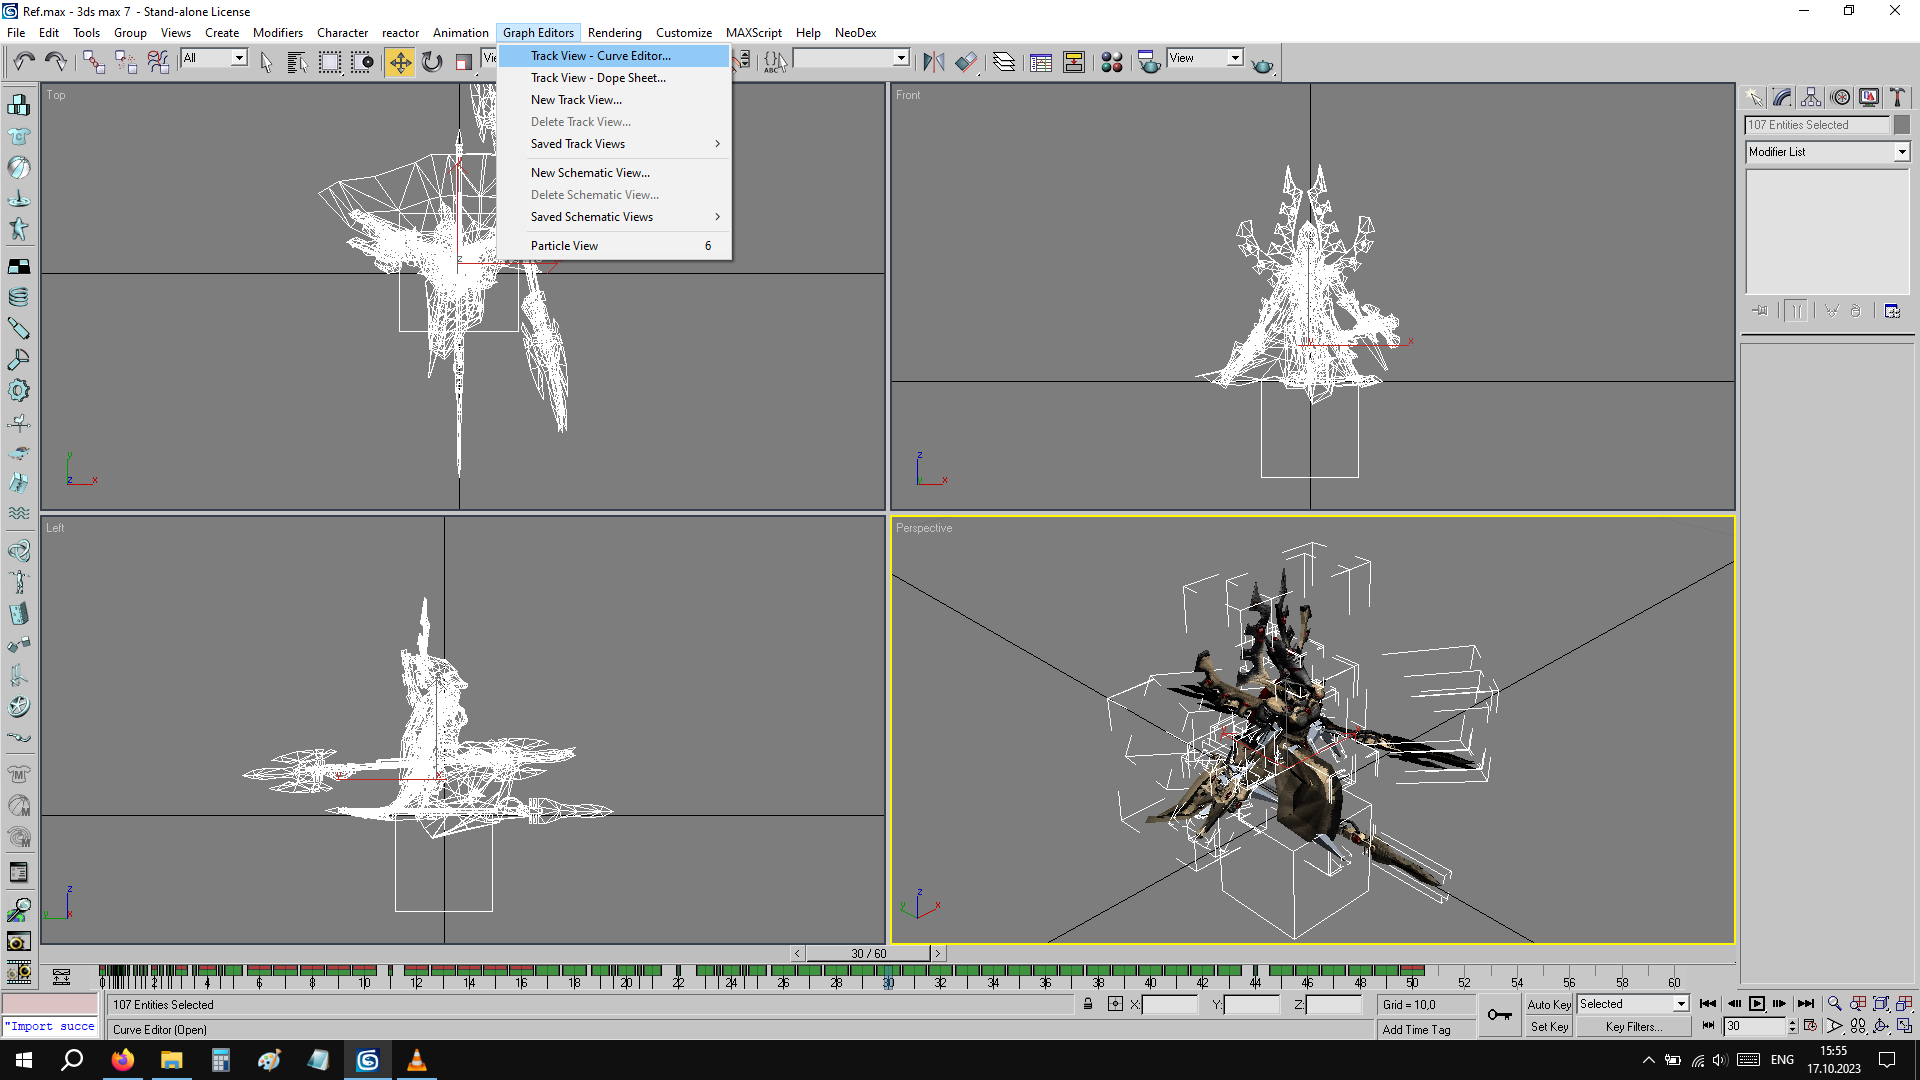Toggle Set Key mode
1920x1080 pixels.
(1549, 1027)
